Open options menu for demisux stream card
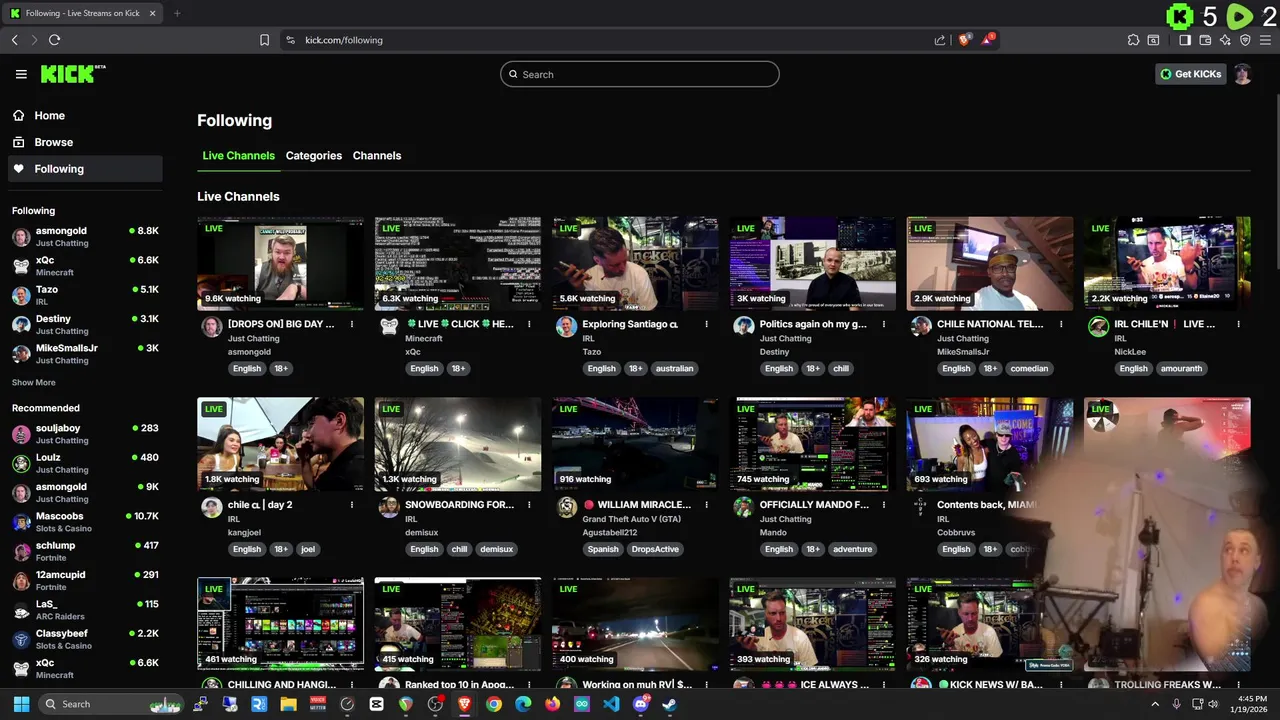Image resolution: width=1280 pixels, height=720 pixels. pos(529,505)
